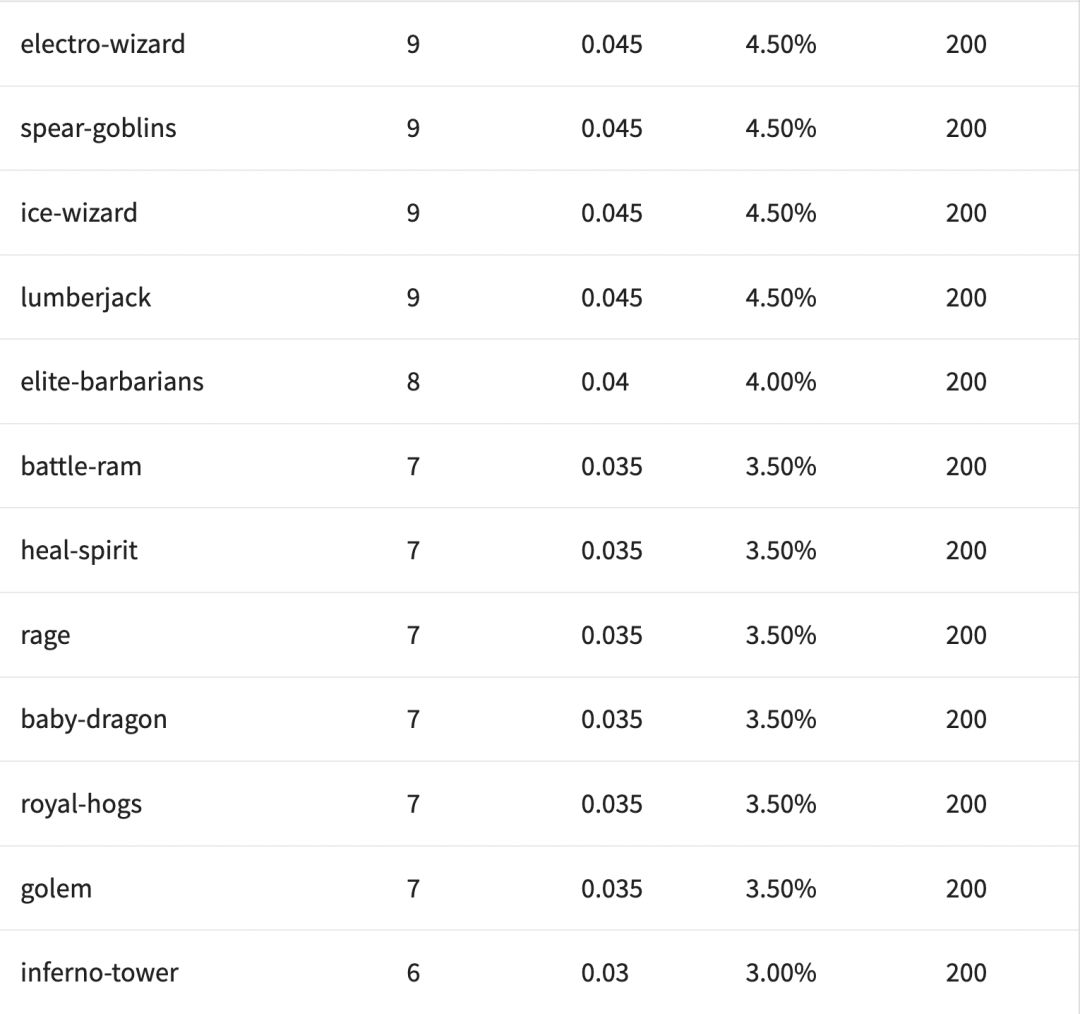Select the royal-hogs card name
This screenshot has width=1080, height=1014.
81,804
